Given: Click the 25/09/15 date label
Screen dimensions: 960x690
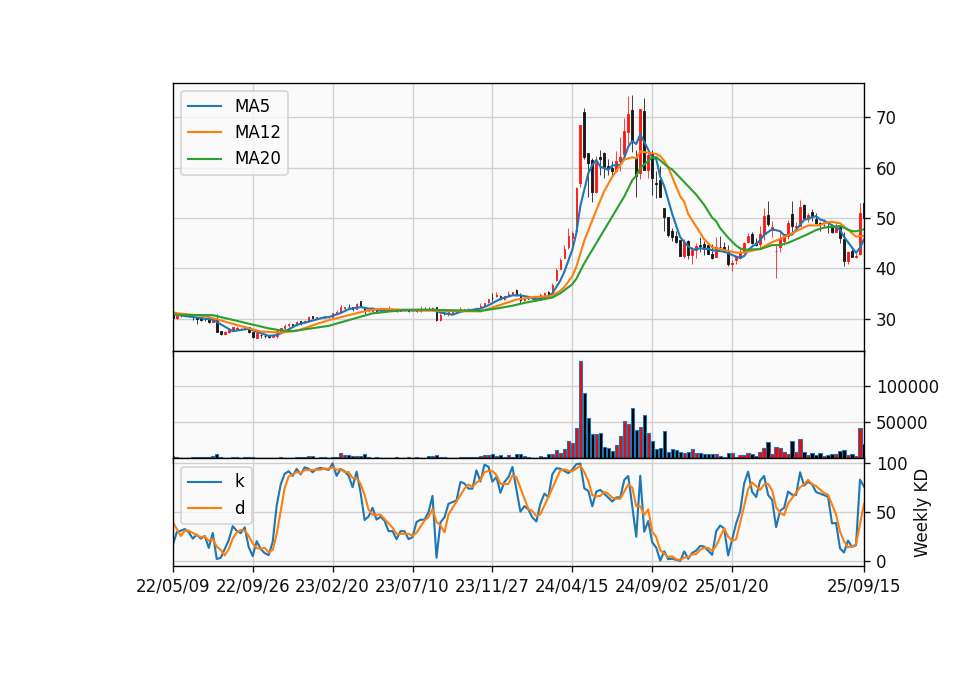Looking at the screenshot, I should point(864,586).
